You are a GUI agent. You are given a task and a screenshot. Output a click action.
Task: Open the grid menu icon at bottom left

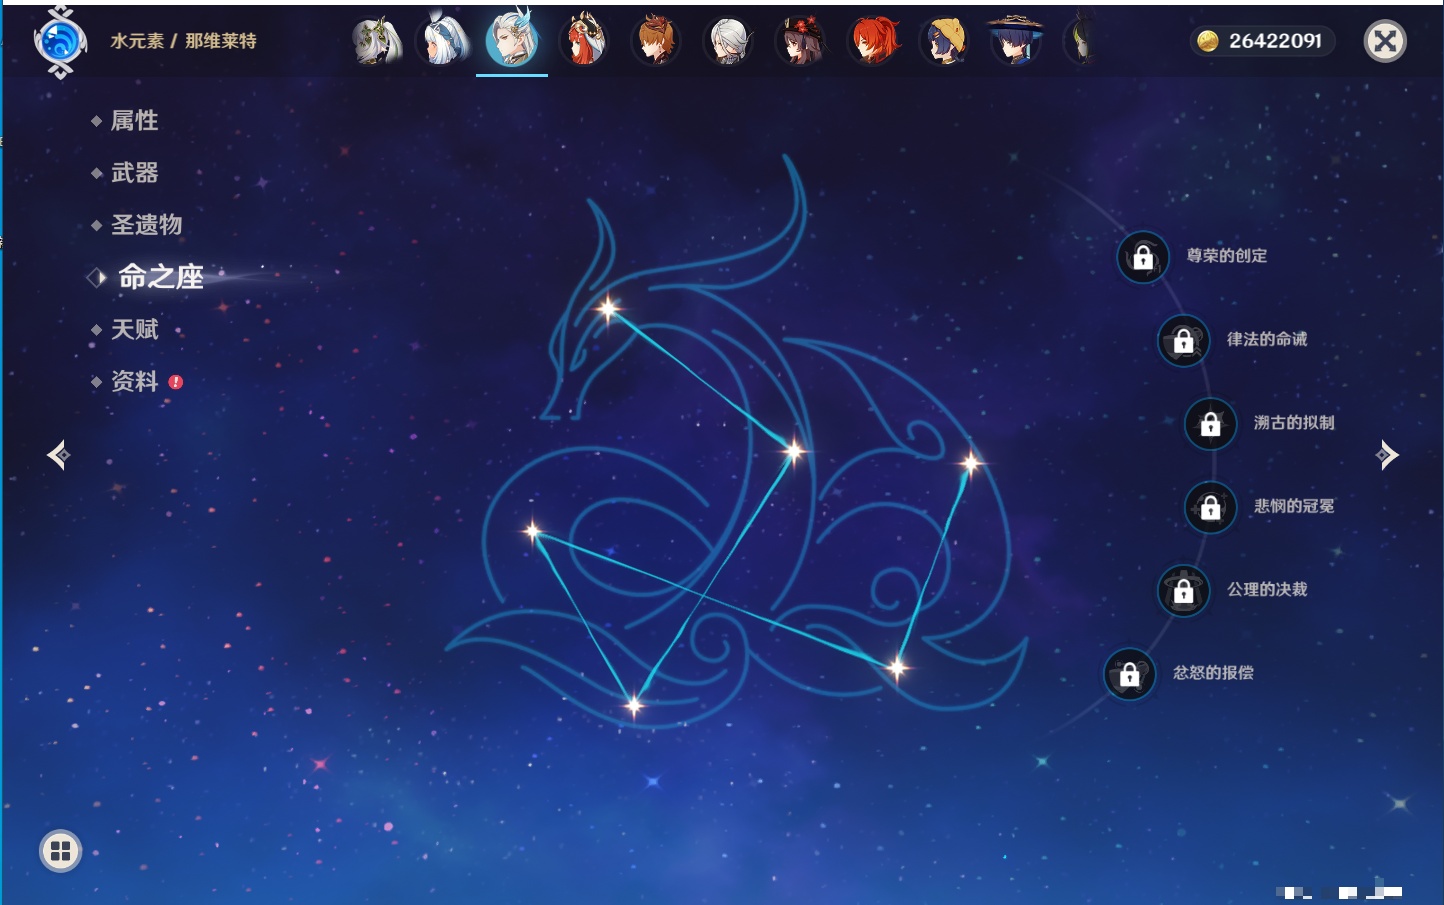tap(60, 851)
